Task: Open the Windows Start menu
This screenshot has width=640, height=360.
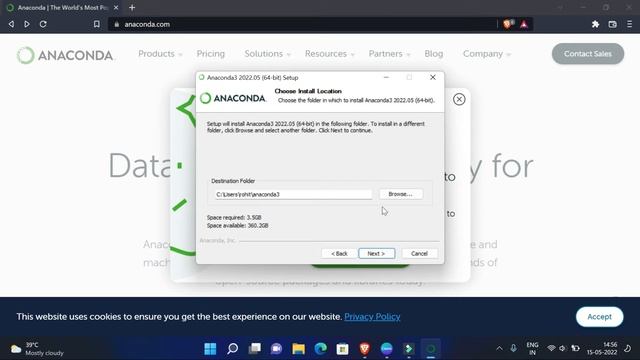Action: (x=210, y=349)
